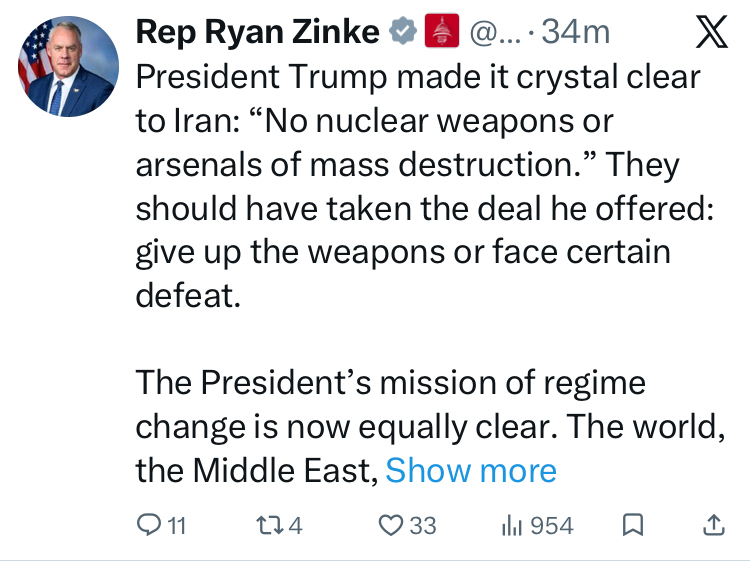Screen dimensions: 750x563
Task: Click the reply count of 11
Action: (176, 525)
